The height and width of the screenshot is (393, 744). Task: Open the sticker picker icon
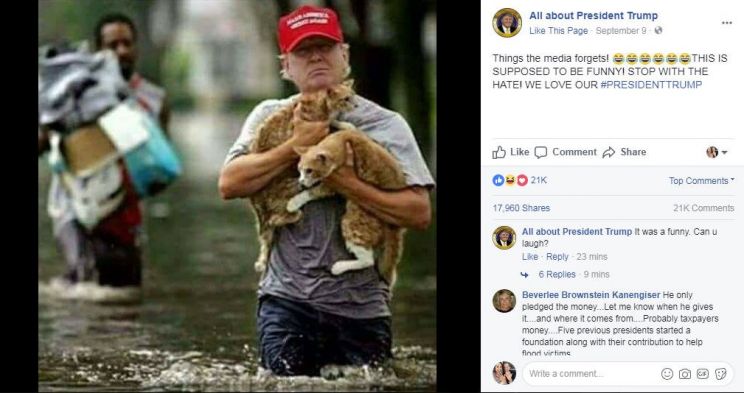[x=720, y=374]
